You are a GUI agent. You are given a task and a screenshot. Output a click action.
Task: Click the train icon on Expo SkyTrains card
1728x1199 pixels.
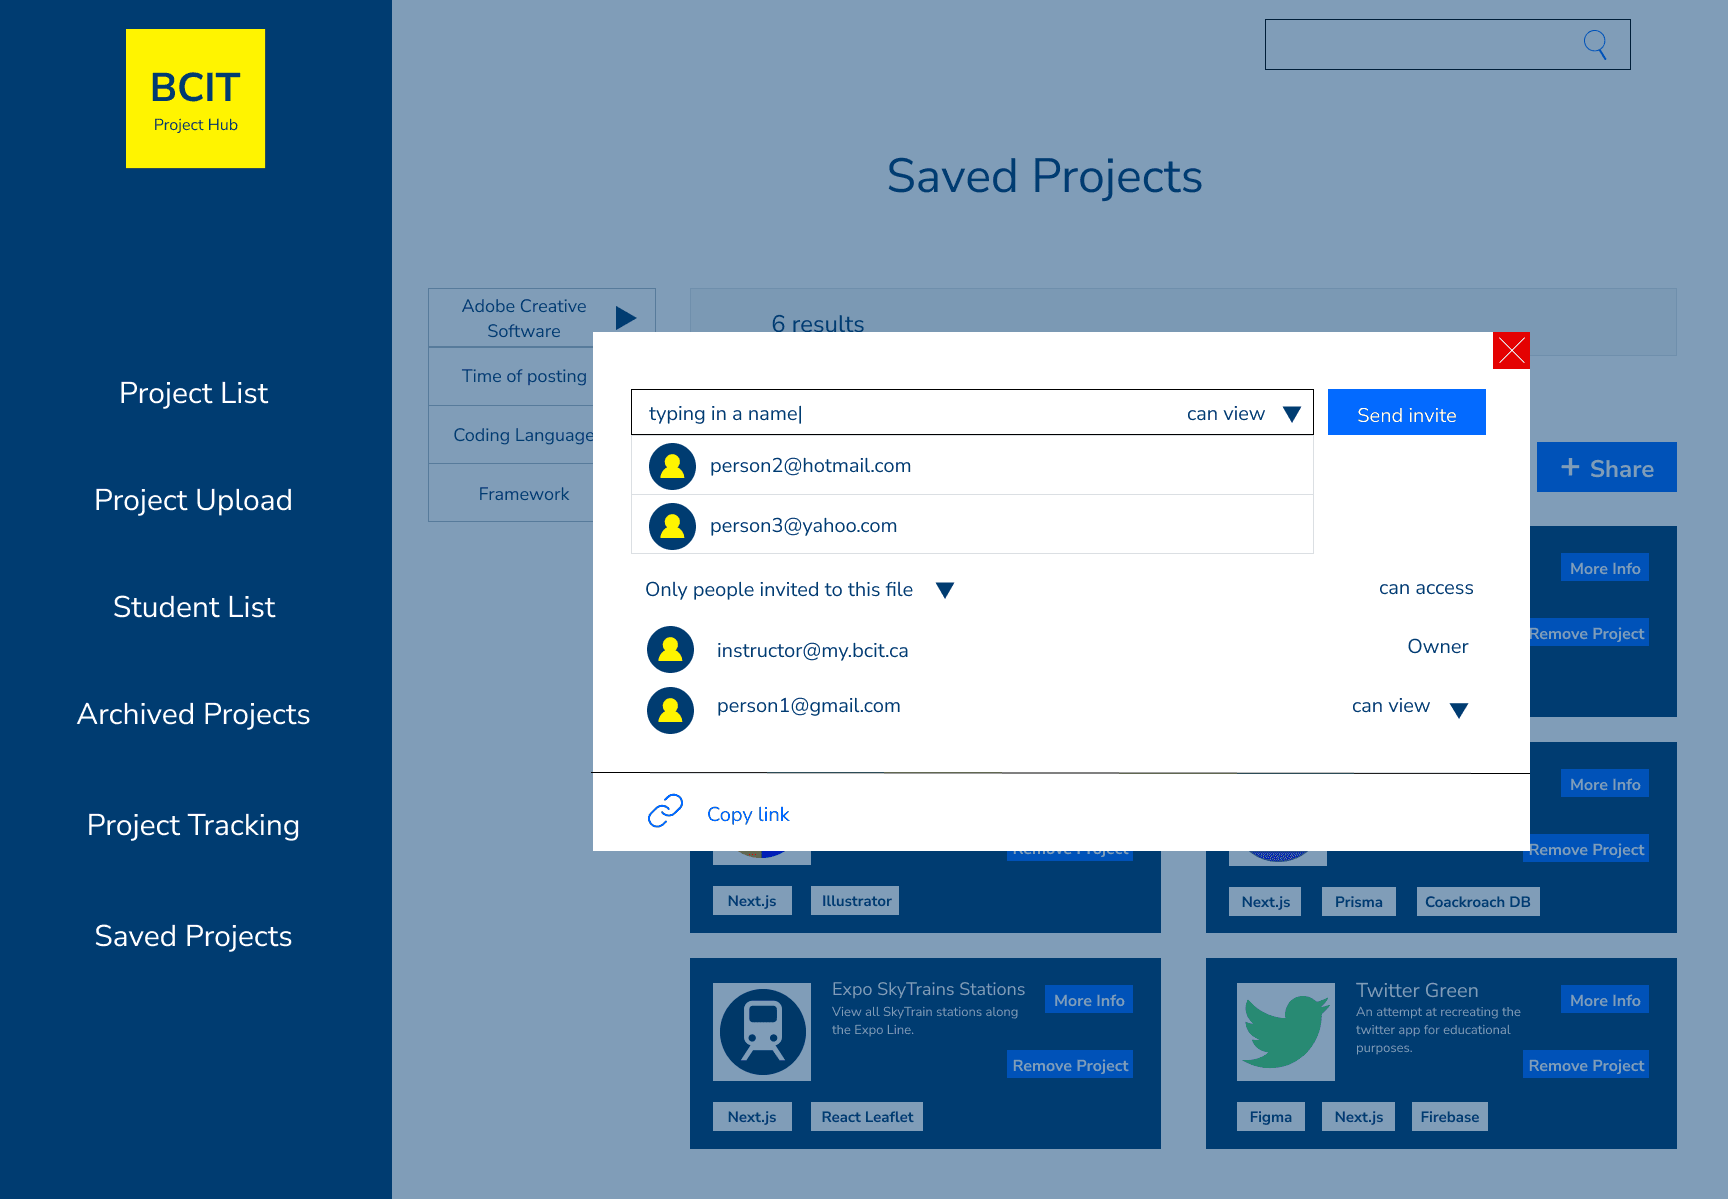761,1031
